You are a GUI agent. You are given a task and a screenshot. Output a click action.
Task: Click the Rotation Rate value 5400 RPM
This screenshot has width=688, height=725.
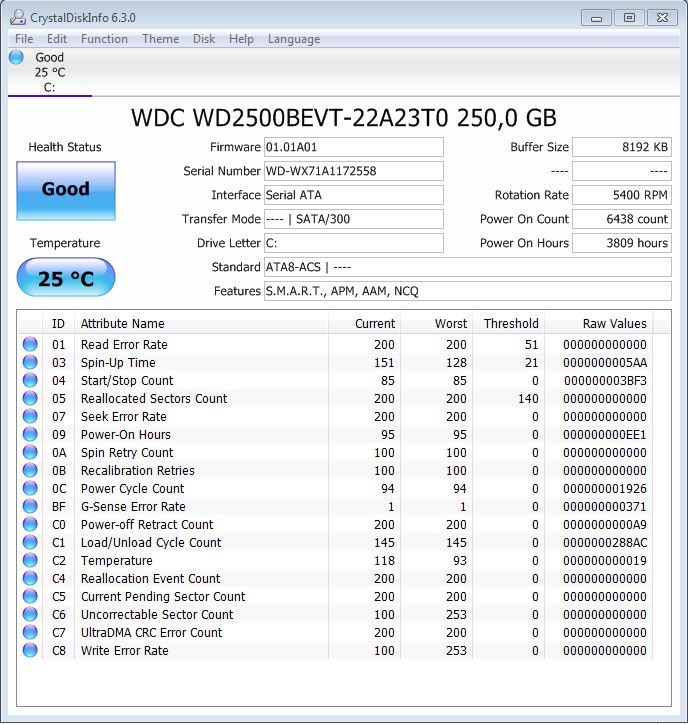(x=622, y=195)
